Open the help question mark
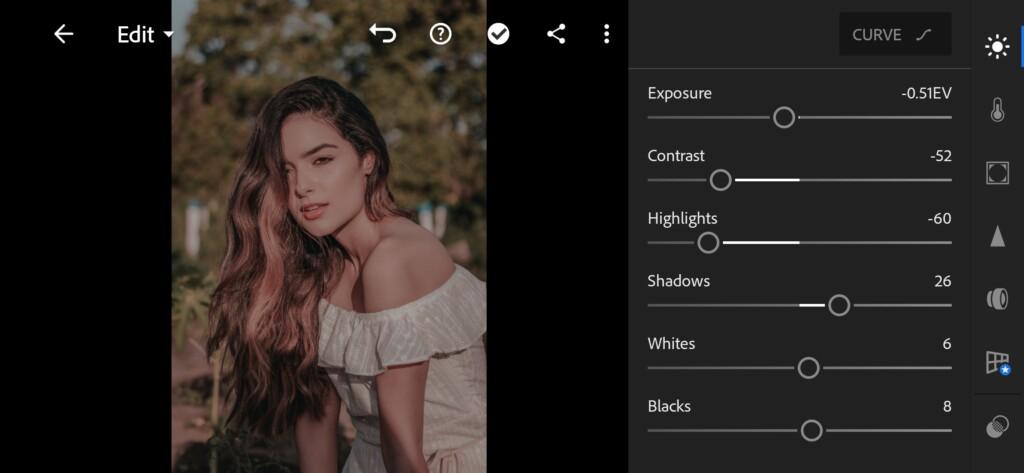 (441, 34)
